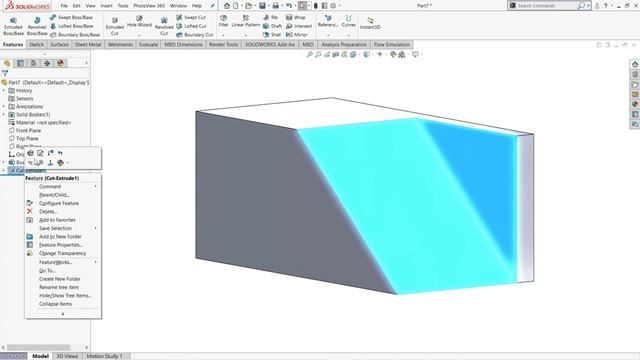The image size is (640, 360).
Task: Open the ConfigurationManager tab in the left panel
Action: point(33,63)
